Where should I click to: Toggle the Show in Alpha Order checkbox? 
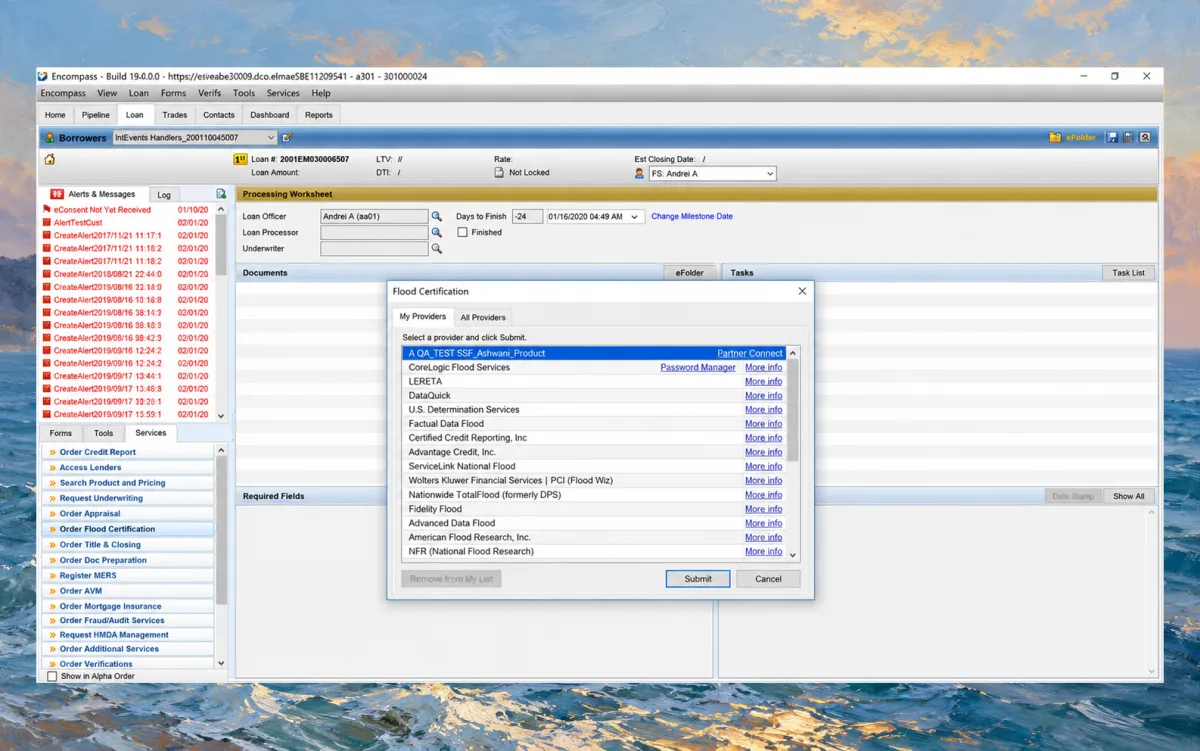53,676
